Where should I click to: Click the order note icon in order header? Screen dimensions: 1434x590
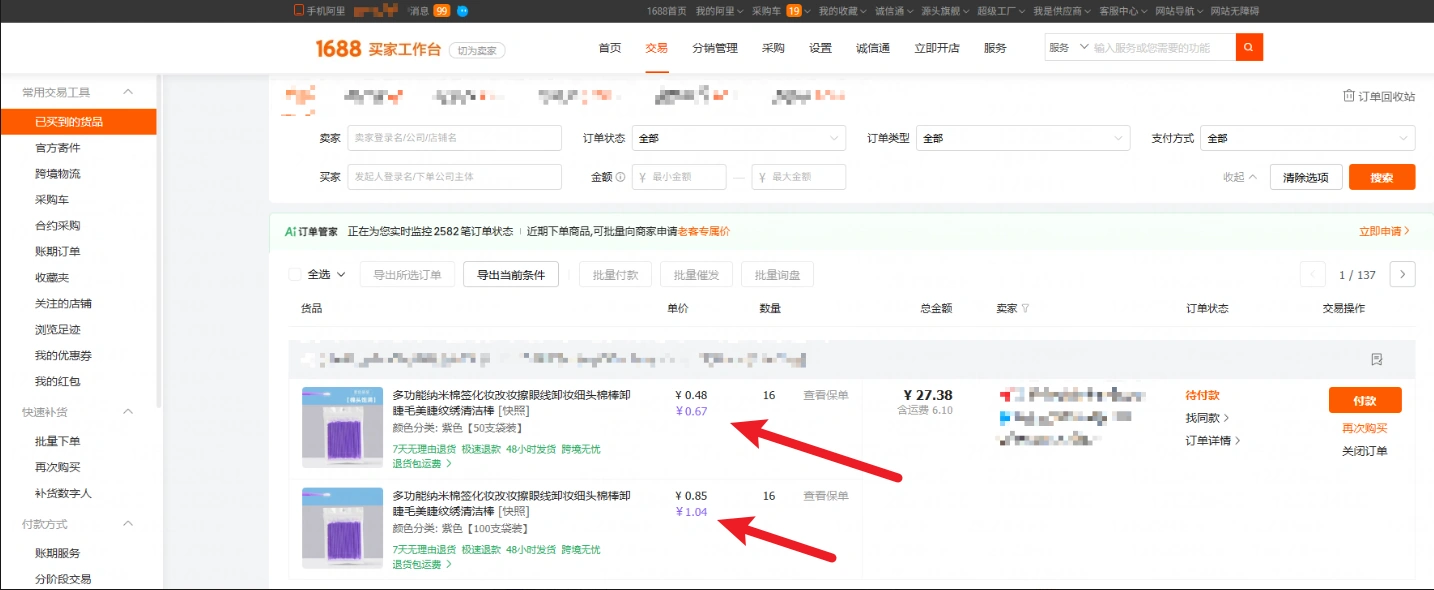coord(1376,359)
